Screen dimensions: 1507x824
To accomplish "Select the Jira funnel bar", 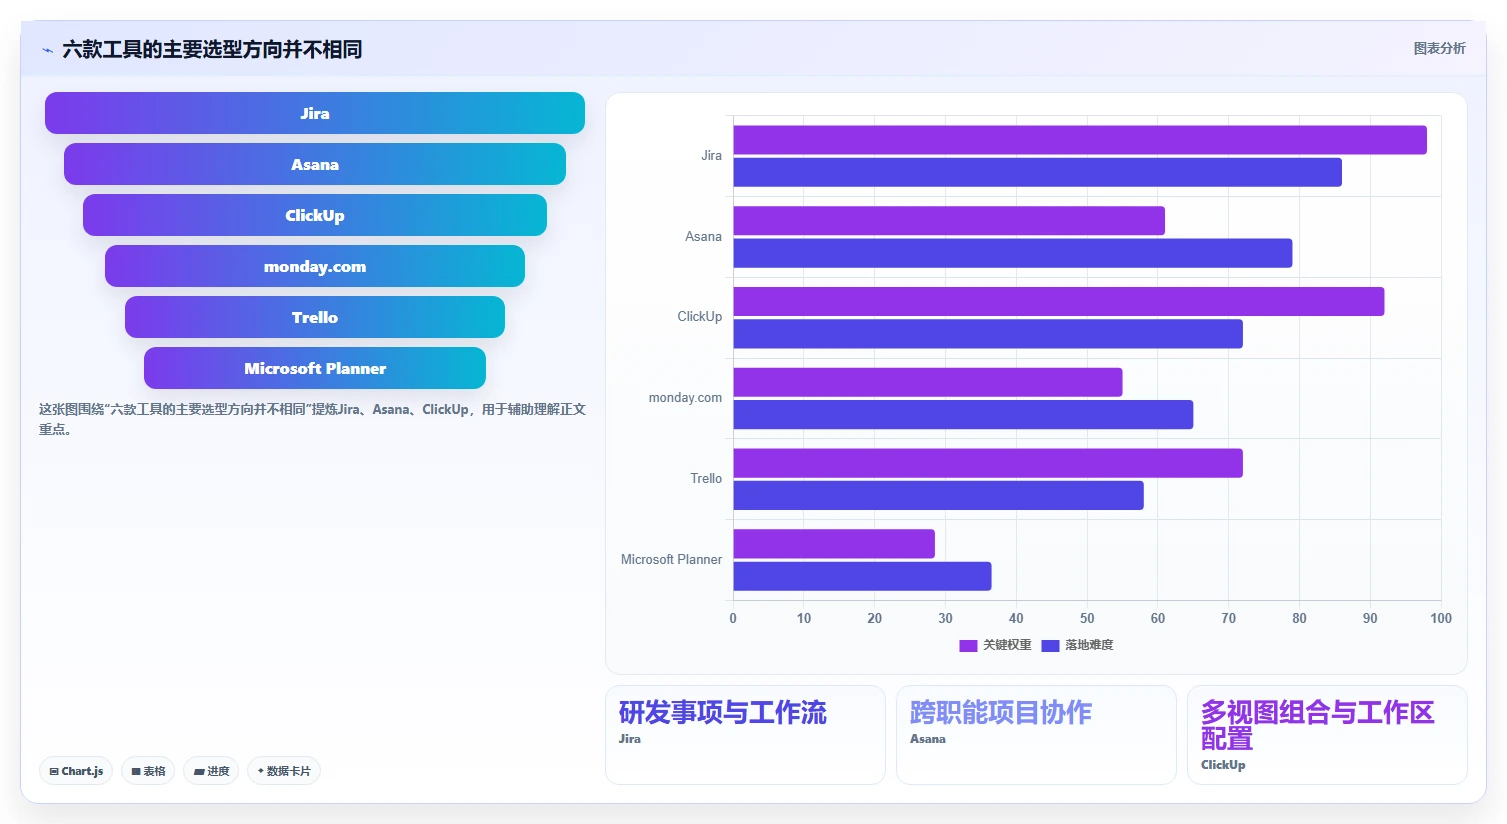I will tap(315, 113).
